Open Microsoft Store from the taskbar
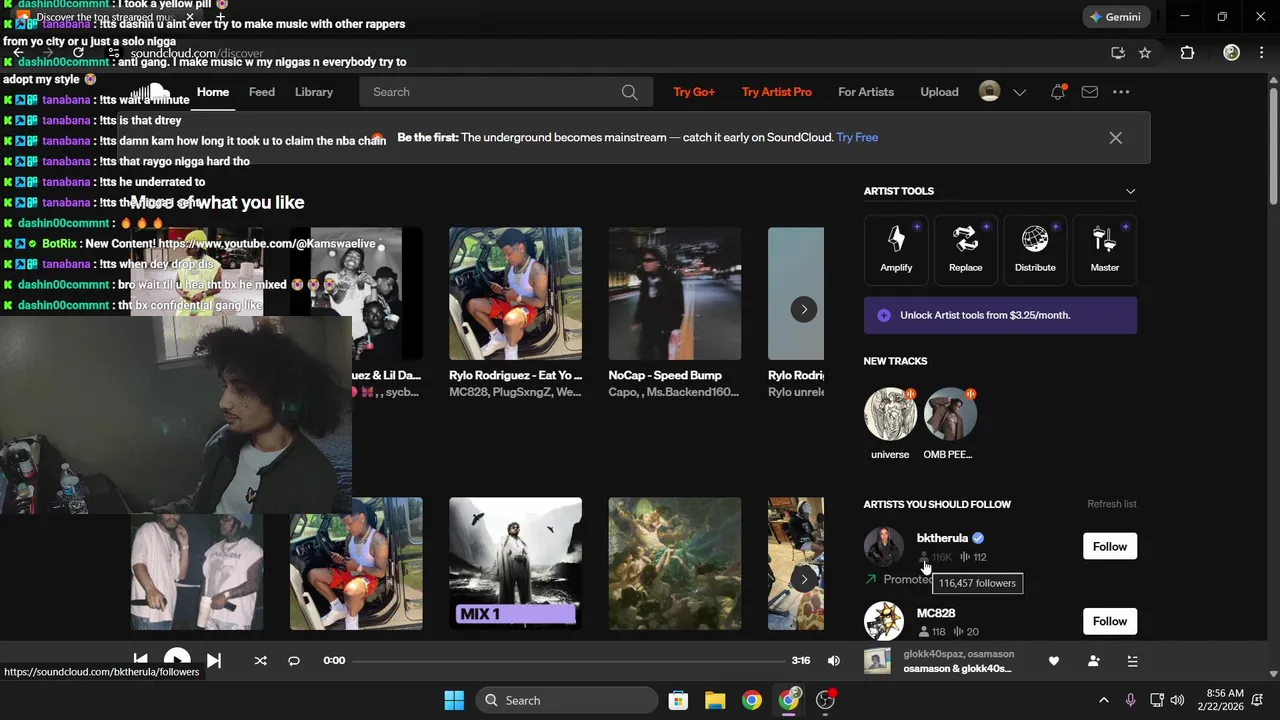The height and width of the screenshot is (720, 1280). [x=678, y=700]
